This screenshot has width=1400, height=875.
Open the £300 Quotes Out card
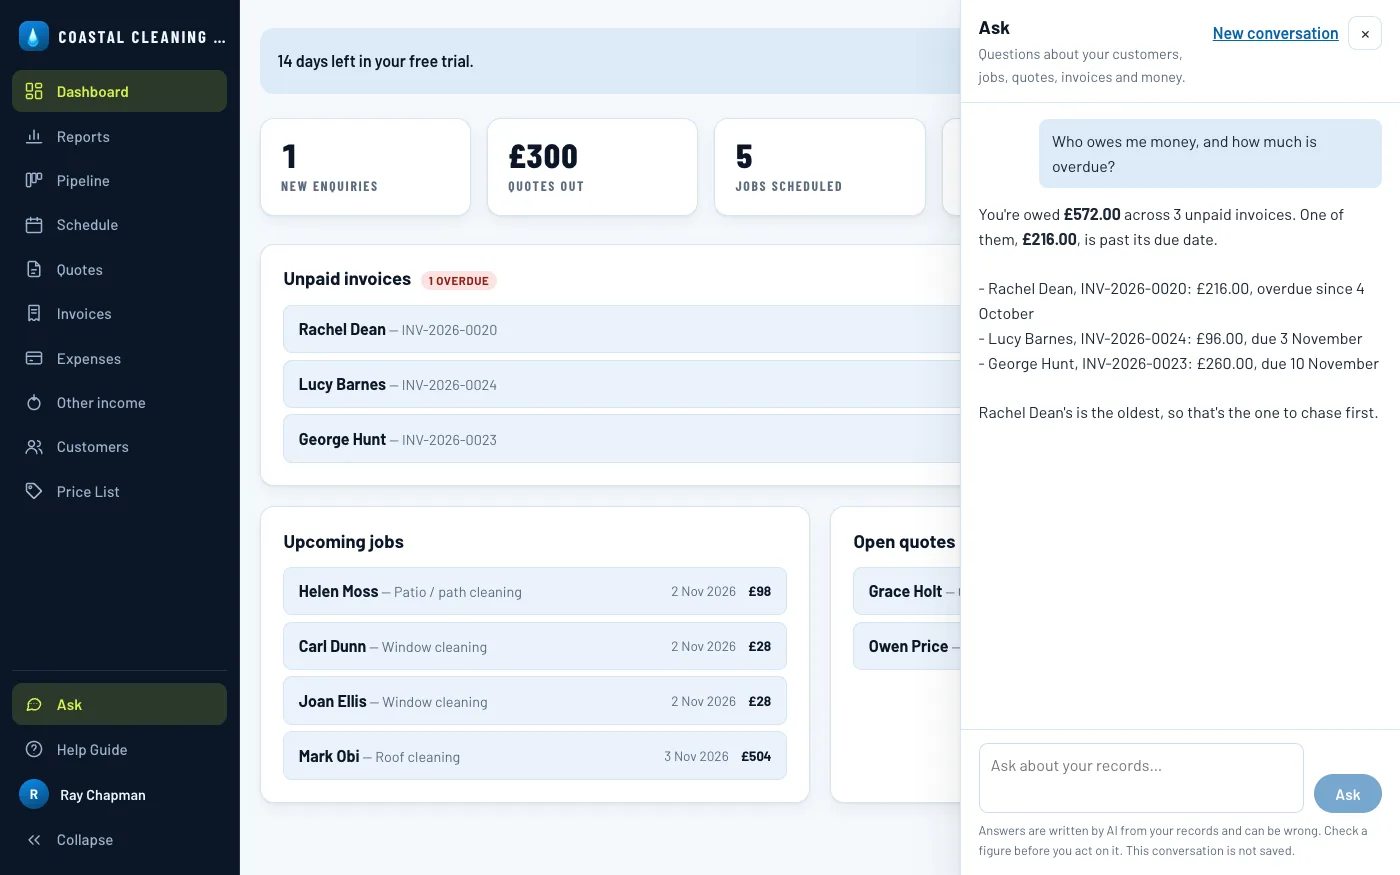(592, 167)
